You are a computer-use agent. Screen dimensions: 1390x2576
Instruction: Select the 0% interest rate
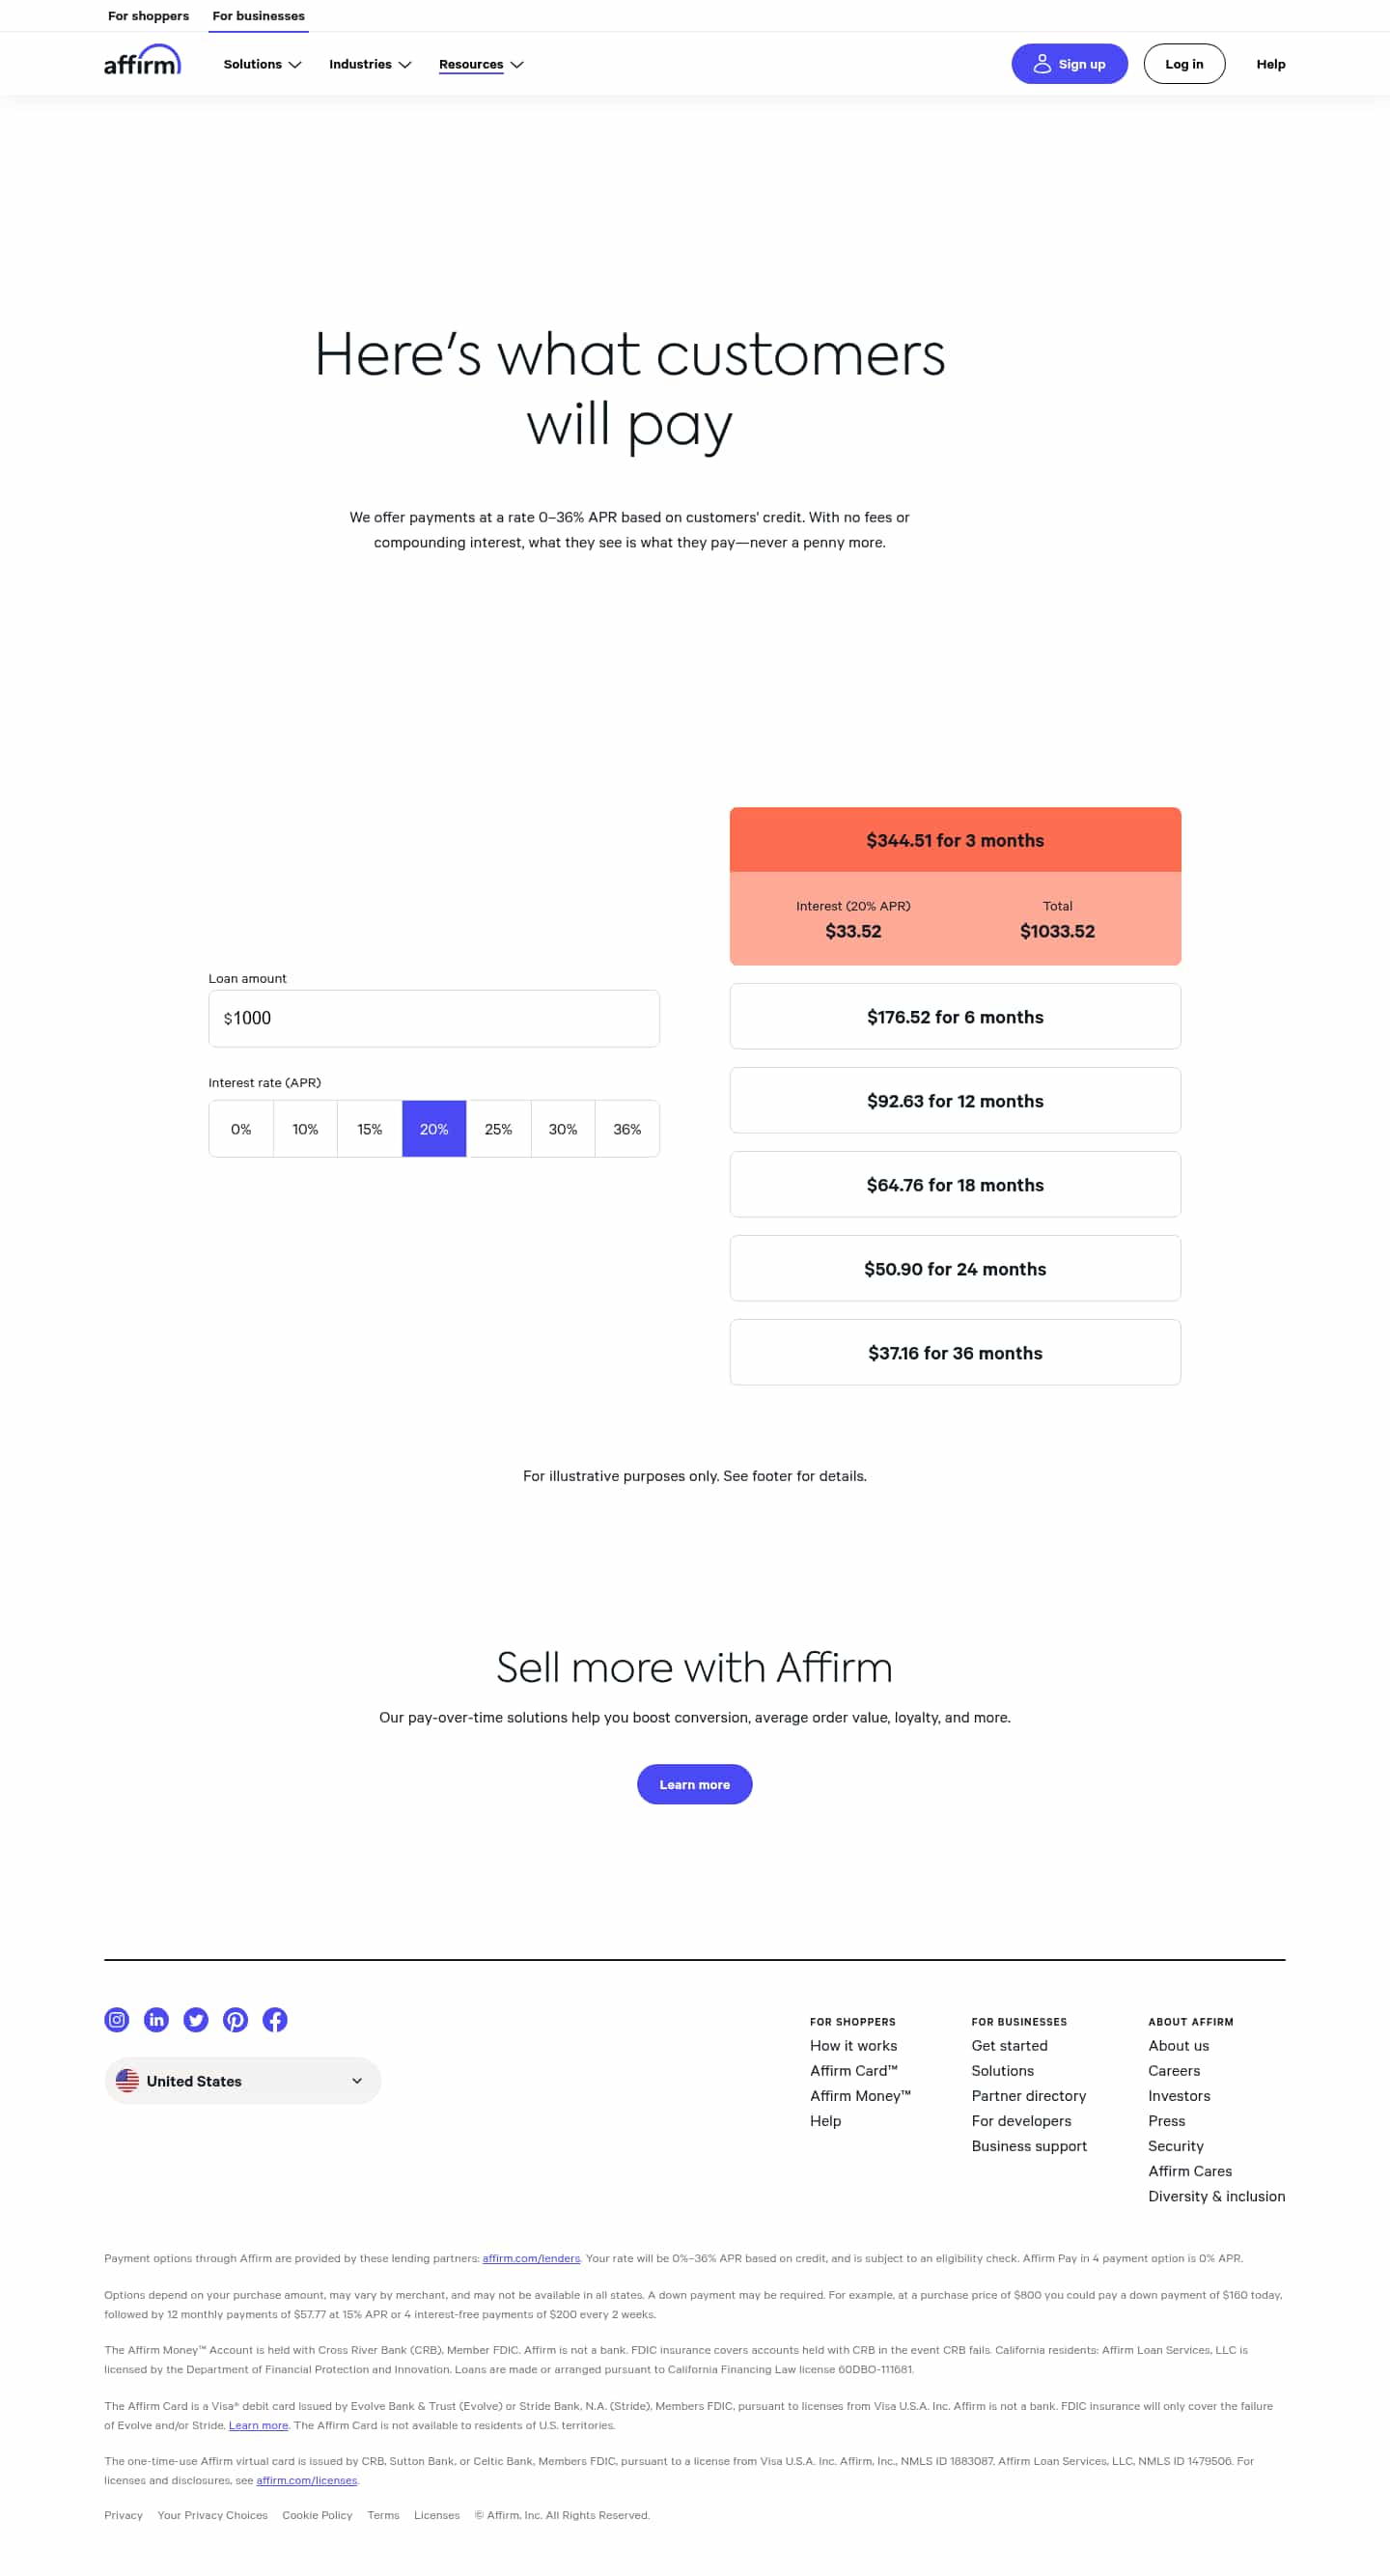pos(240,1128)
